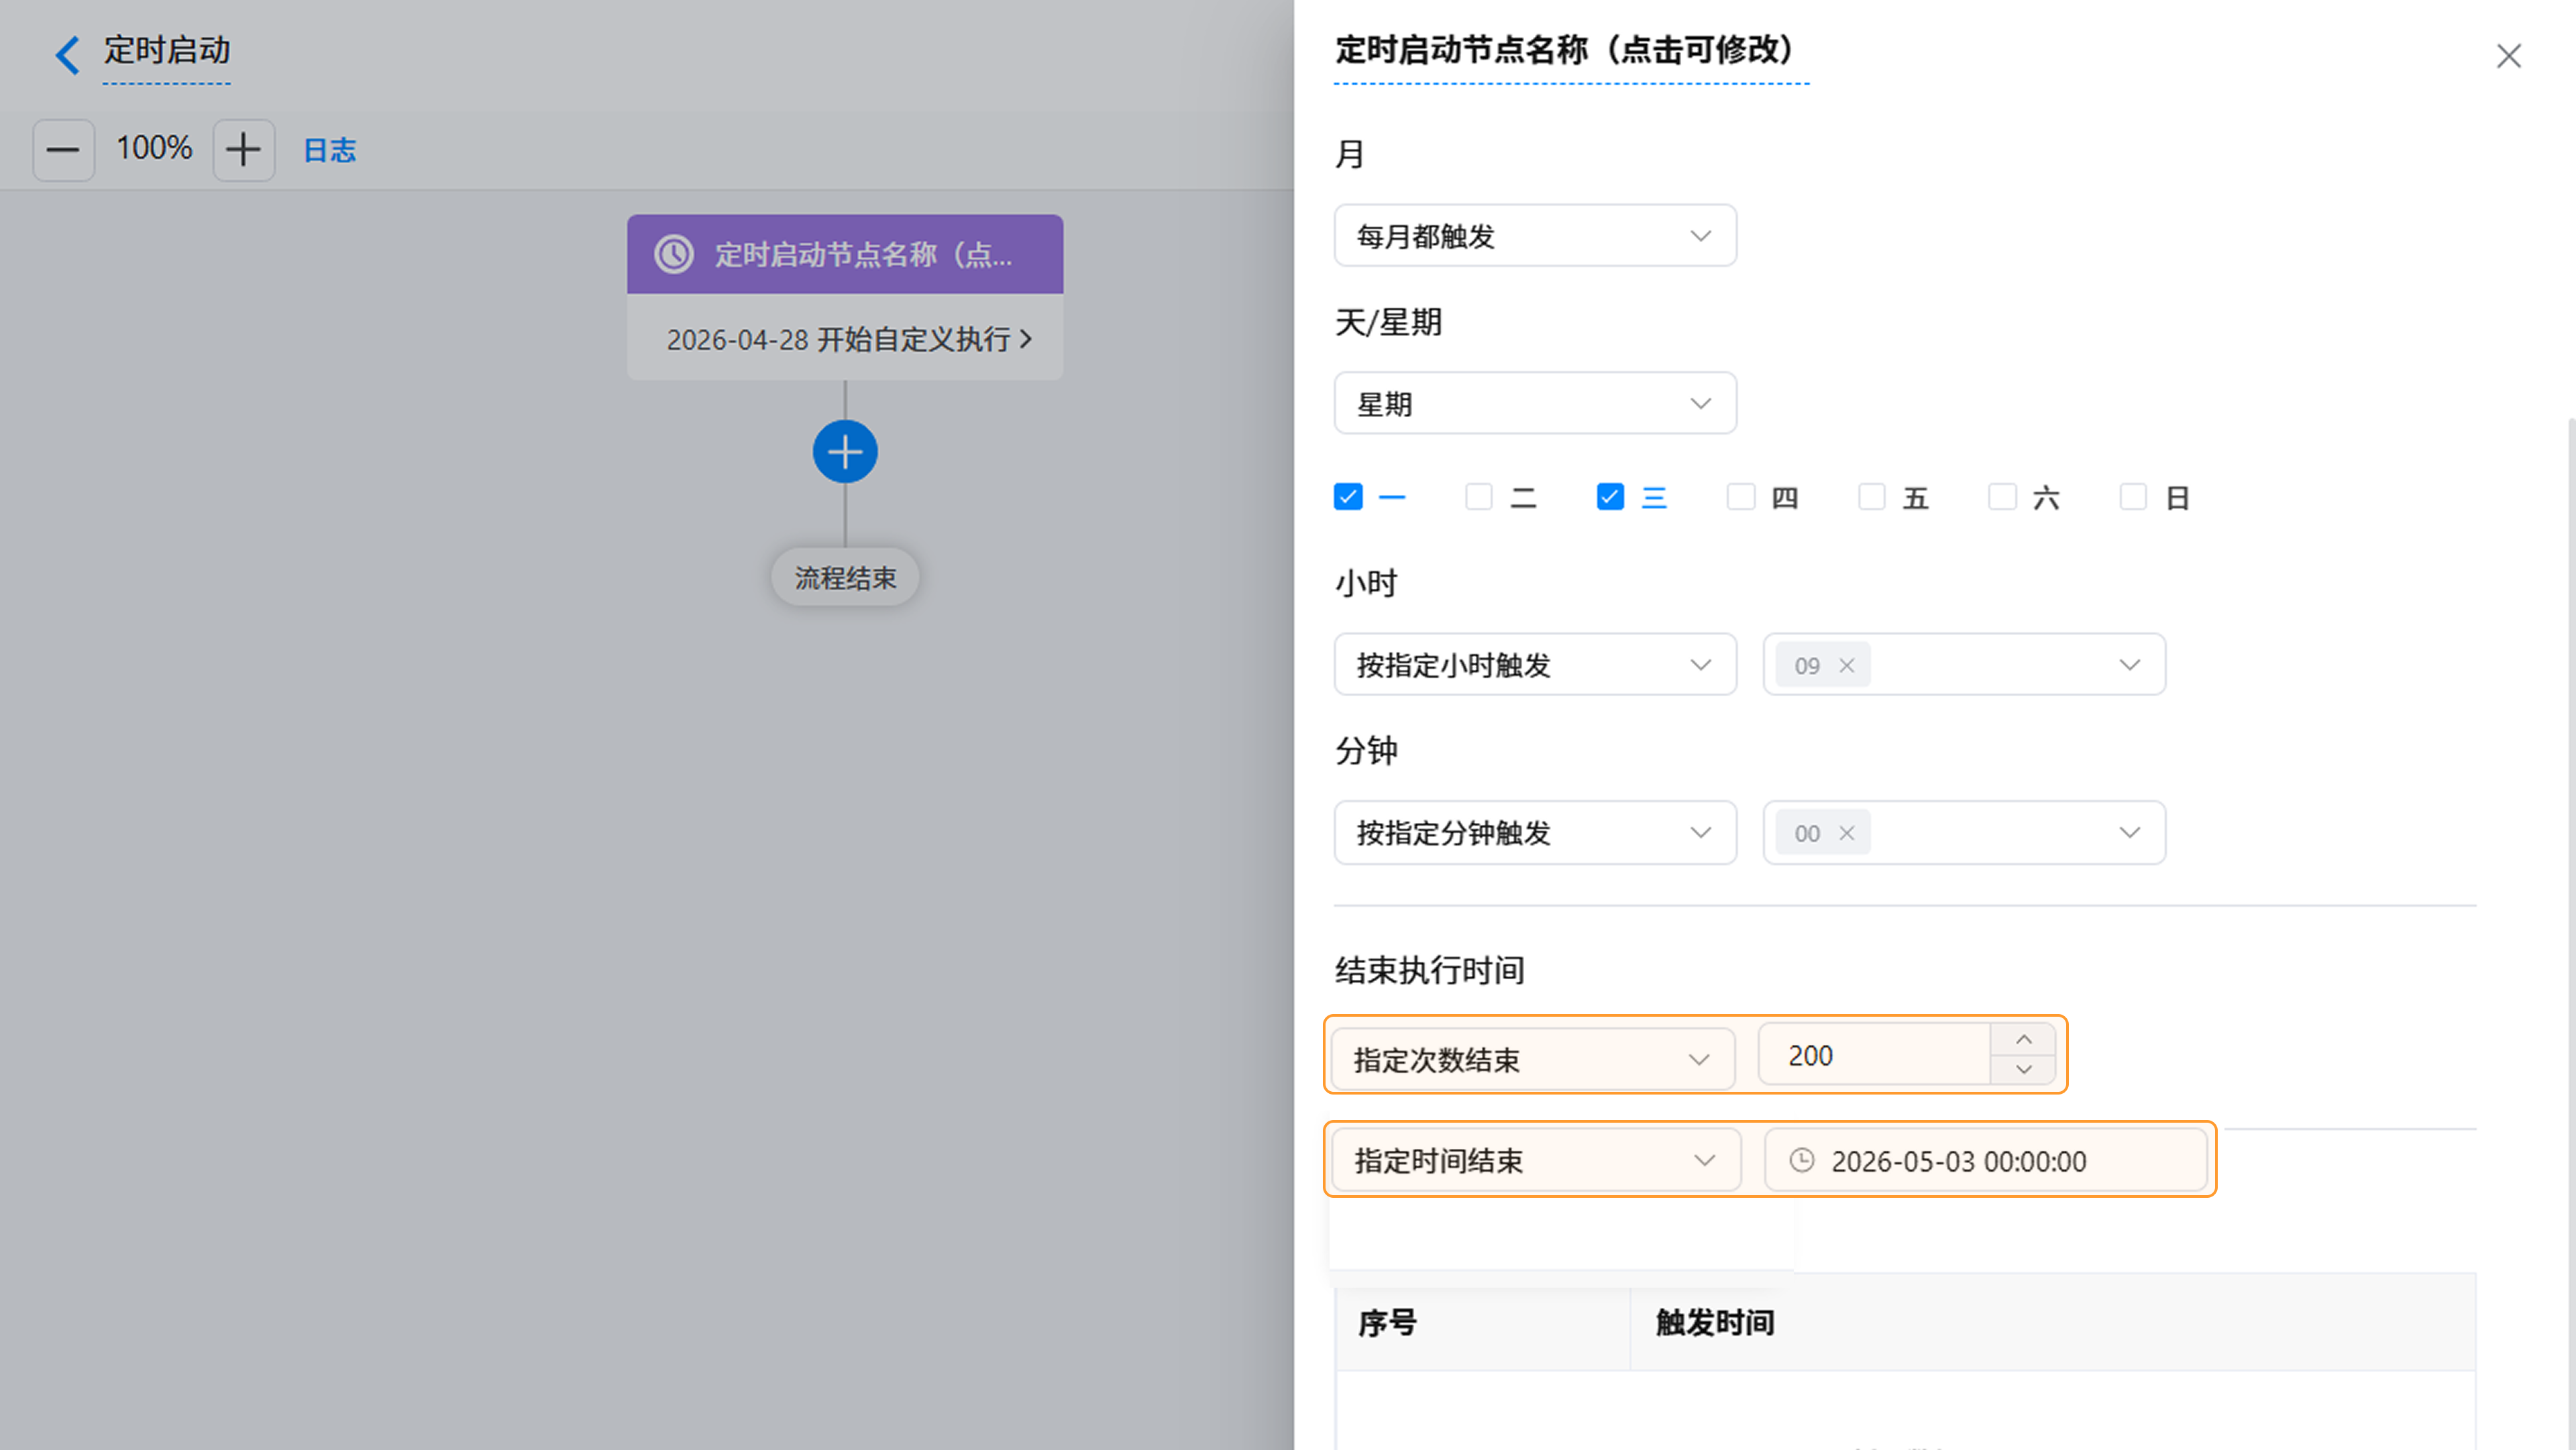Open the 指定次数结束 dropdown
Screen dimensions: 2576x1450
(x=1533, y=1059)
